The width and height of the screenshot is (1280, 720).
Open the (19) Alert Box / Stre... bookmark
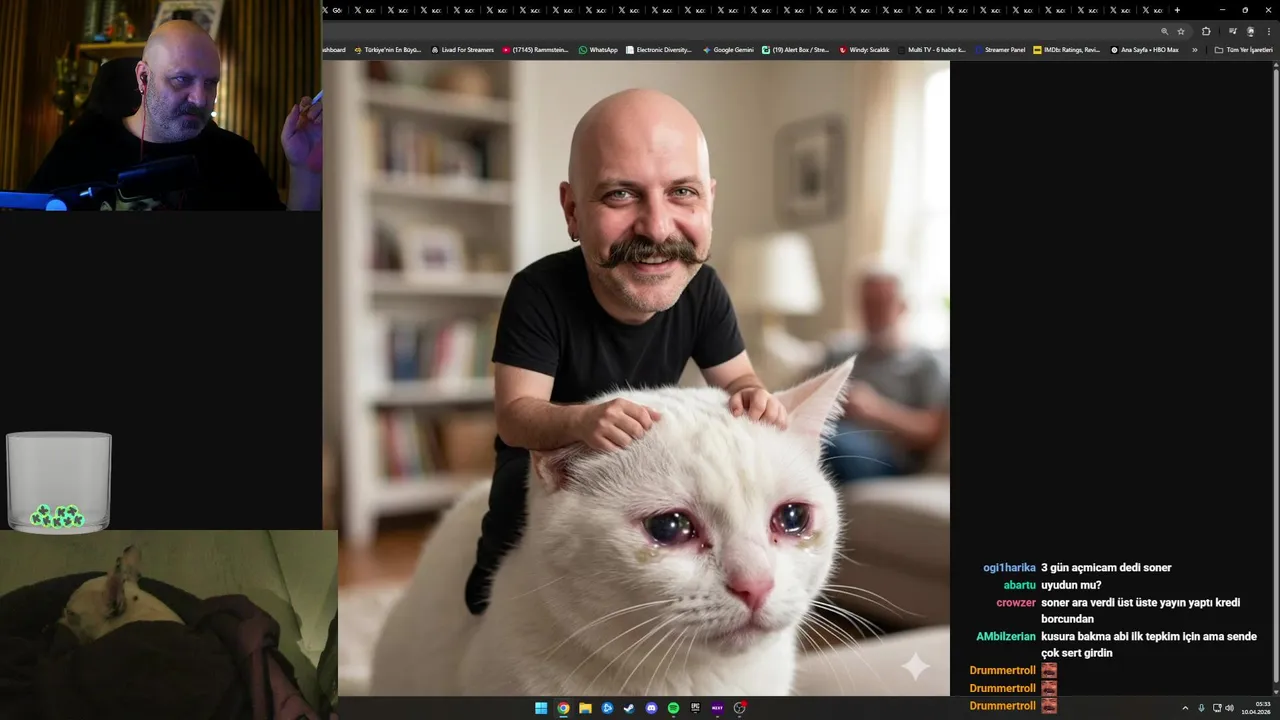(796, 49)
